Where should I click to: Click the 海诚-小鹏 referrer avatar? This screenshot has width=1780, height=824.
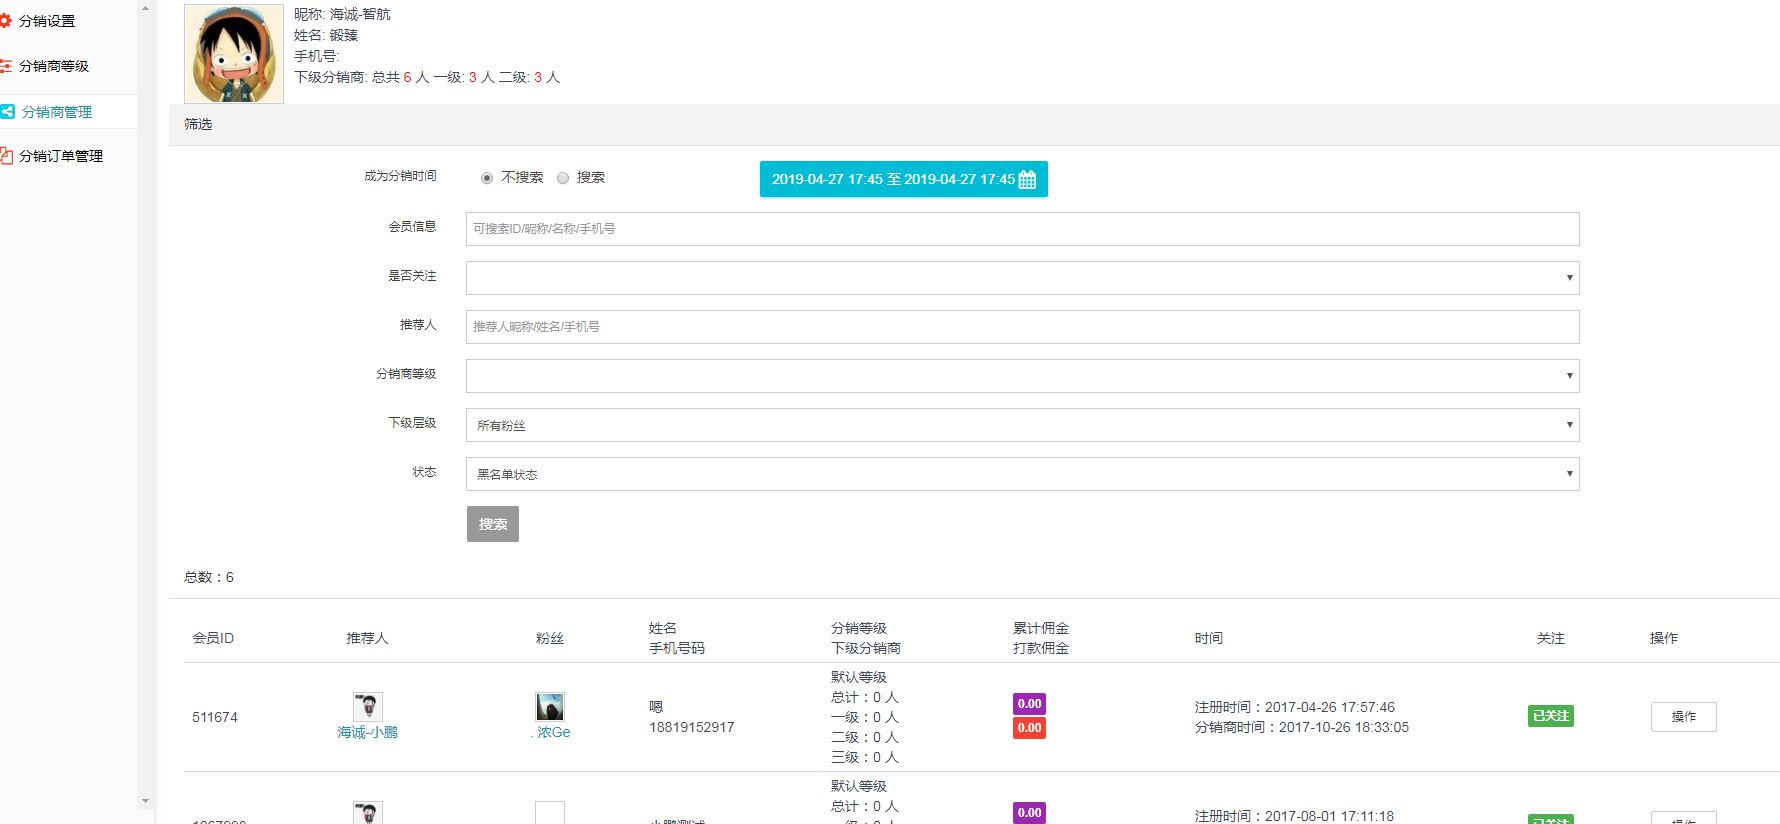pos(367,707)
